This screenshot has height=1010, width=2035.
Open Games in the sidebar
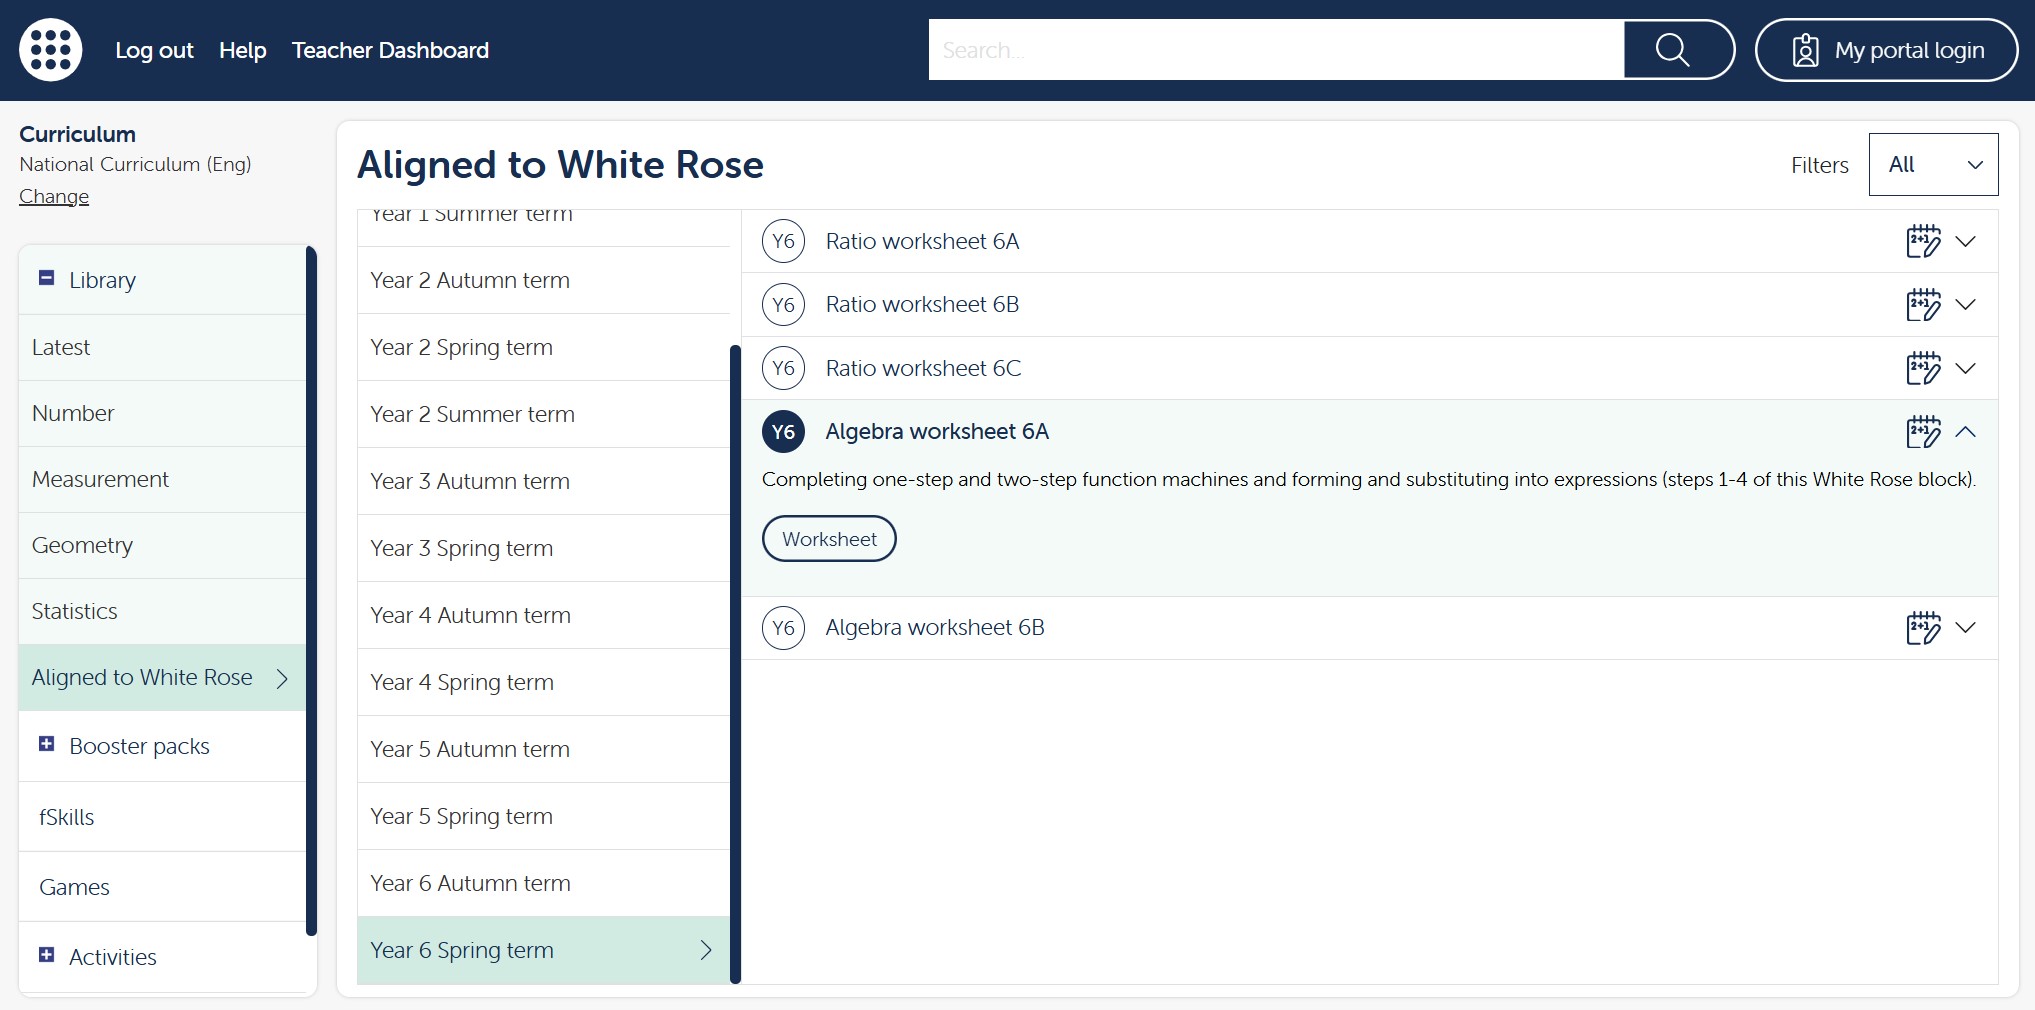(162, 887)
